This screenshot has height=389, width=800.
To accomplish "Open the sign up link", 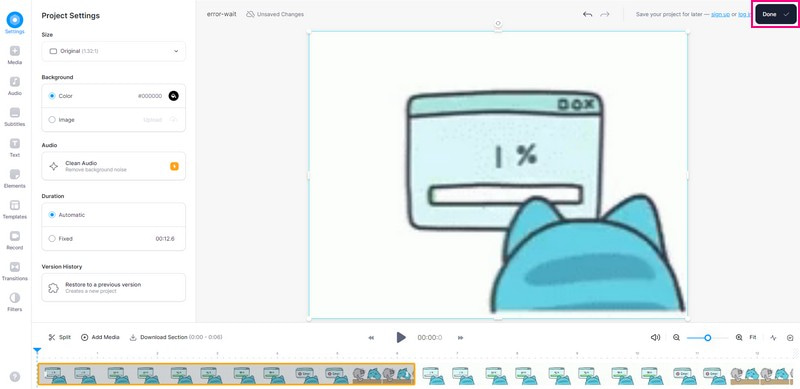I will pyautogui.click(x=720, y=14).
